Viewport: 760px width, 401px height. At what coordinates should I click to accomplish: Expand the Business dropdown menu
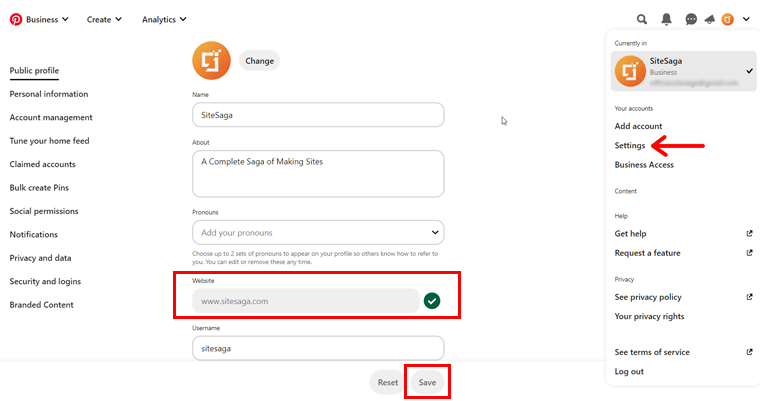[x=47, y=19]
